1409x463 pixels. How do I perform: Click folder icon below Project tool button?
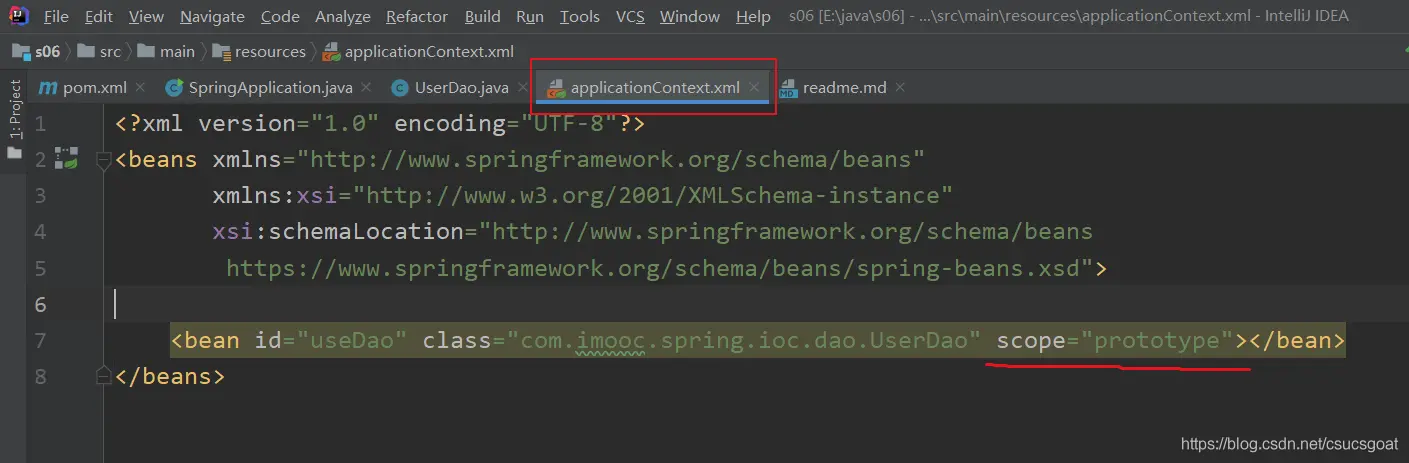click(x=14, y=152)
